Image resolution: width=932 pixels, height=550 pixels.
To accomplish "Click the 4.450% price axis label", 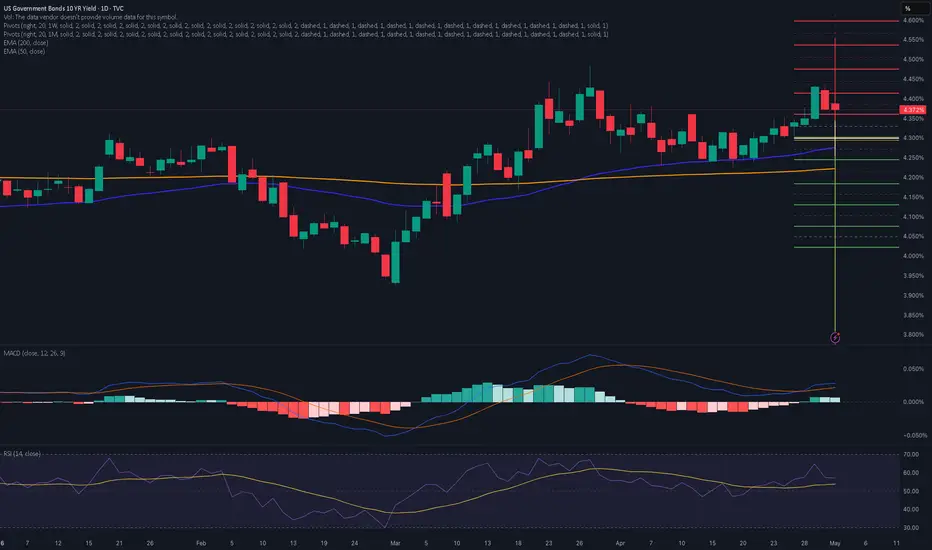I will [913, 79].
